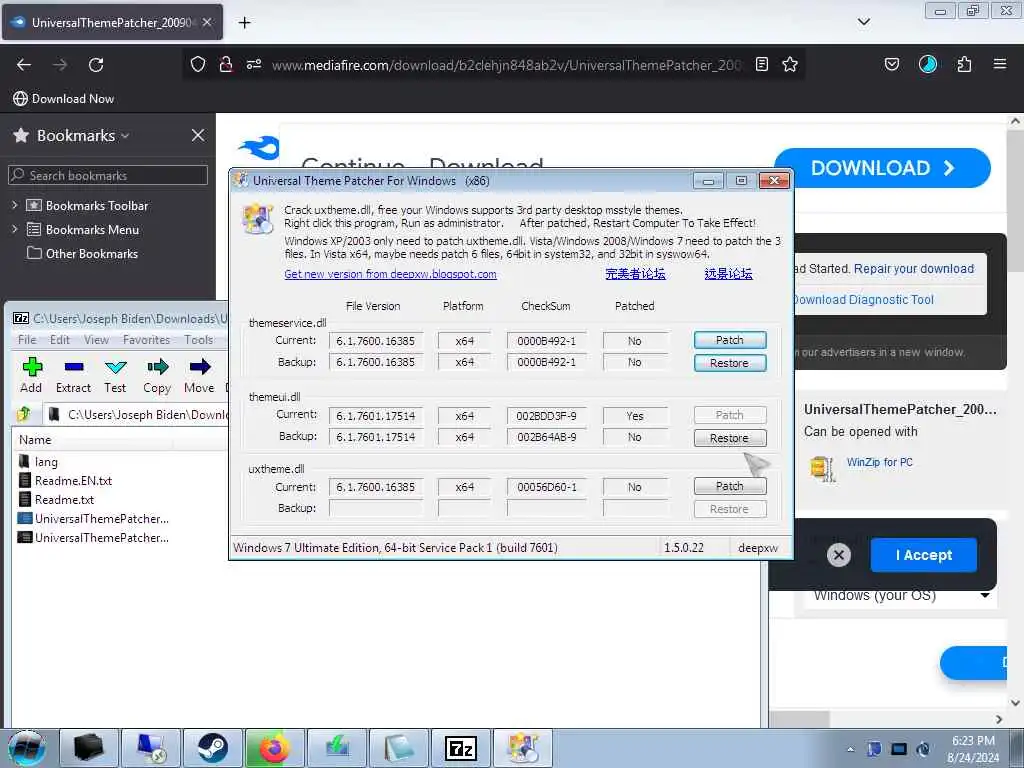Open the Windows (your OS) dropdown
Viewport: 1024px width, 768px height.
[x=900, y=596]
